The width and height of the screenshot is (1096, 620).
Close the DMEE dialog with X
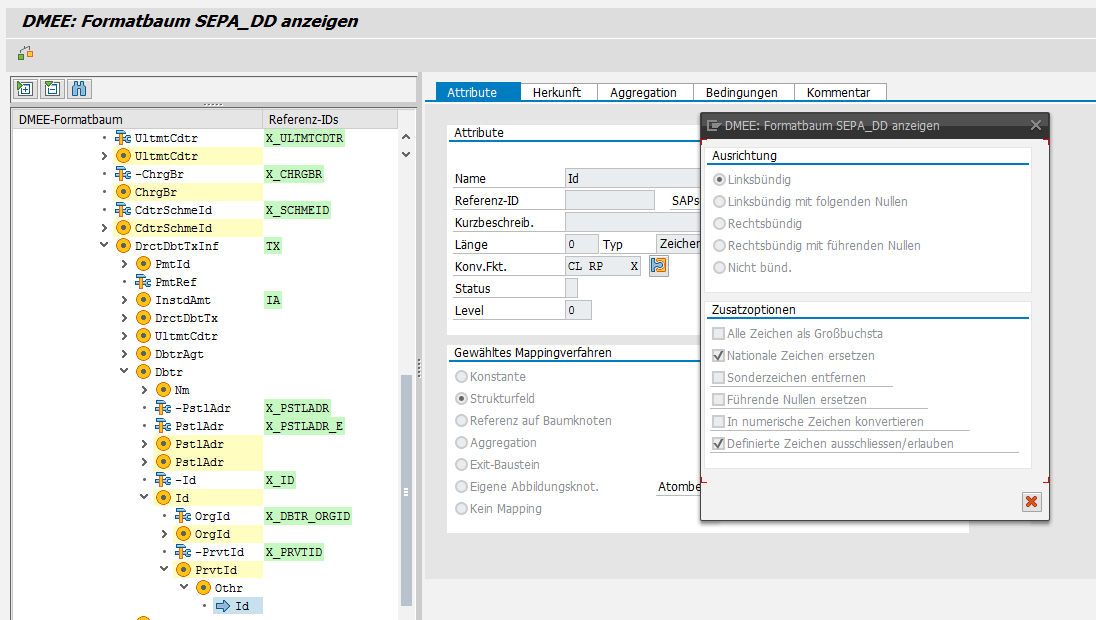(x=1035, y=125)
